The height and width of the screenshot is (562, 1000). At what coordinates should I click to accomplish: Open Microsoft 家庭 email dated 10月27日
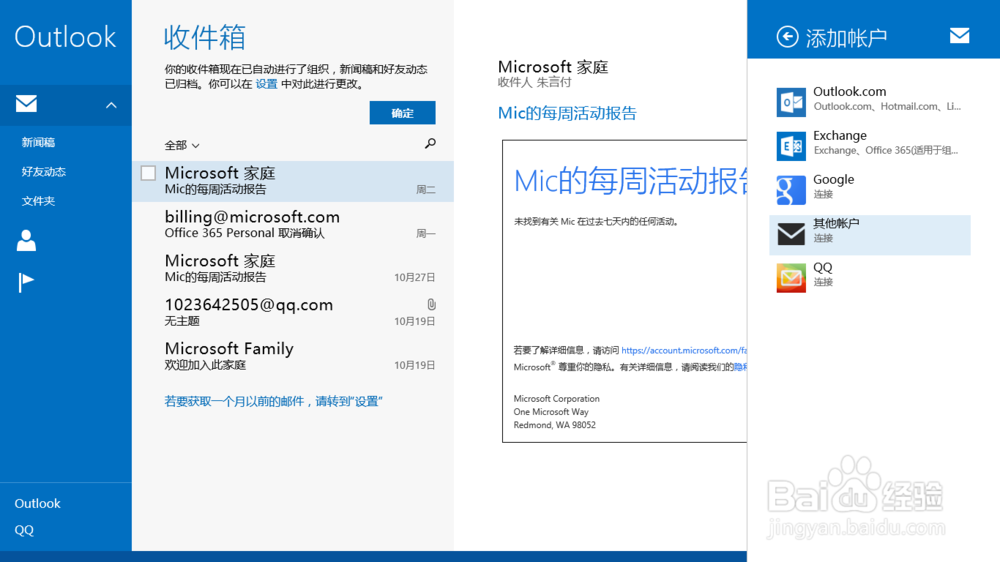tap(293, 269)
